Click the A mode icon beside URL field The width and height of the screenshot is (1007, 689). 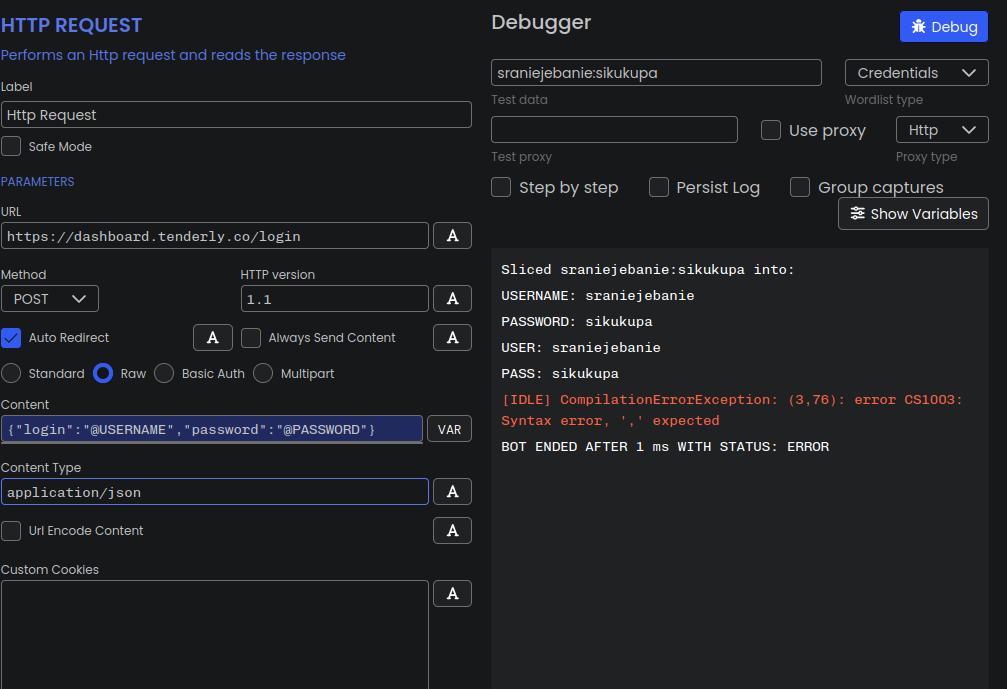(x=452, y=236)
